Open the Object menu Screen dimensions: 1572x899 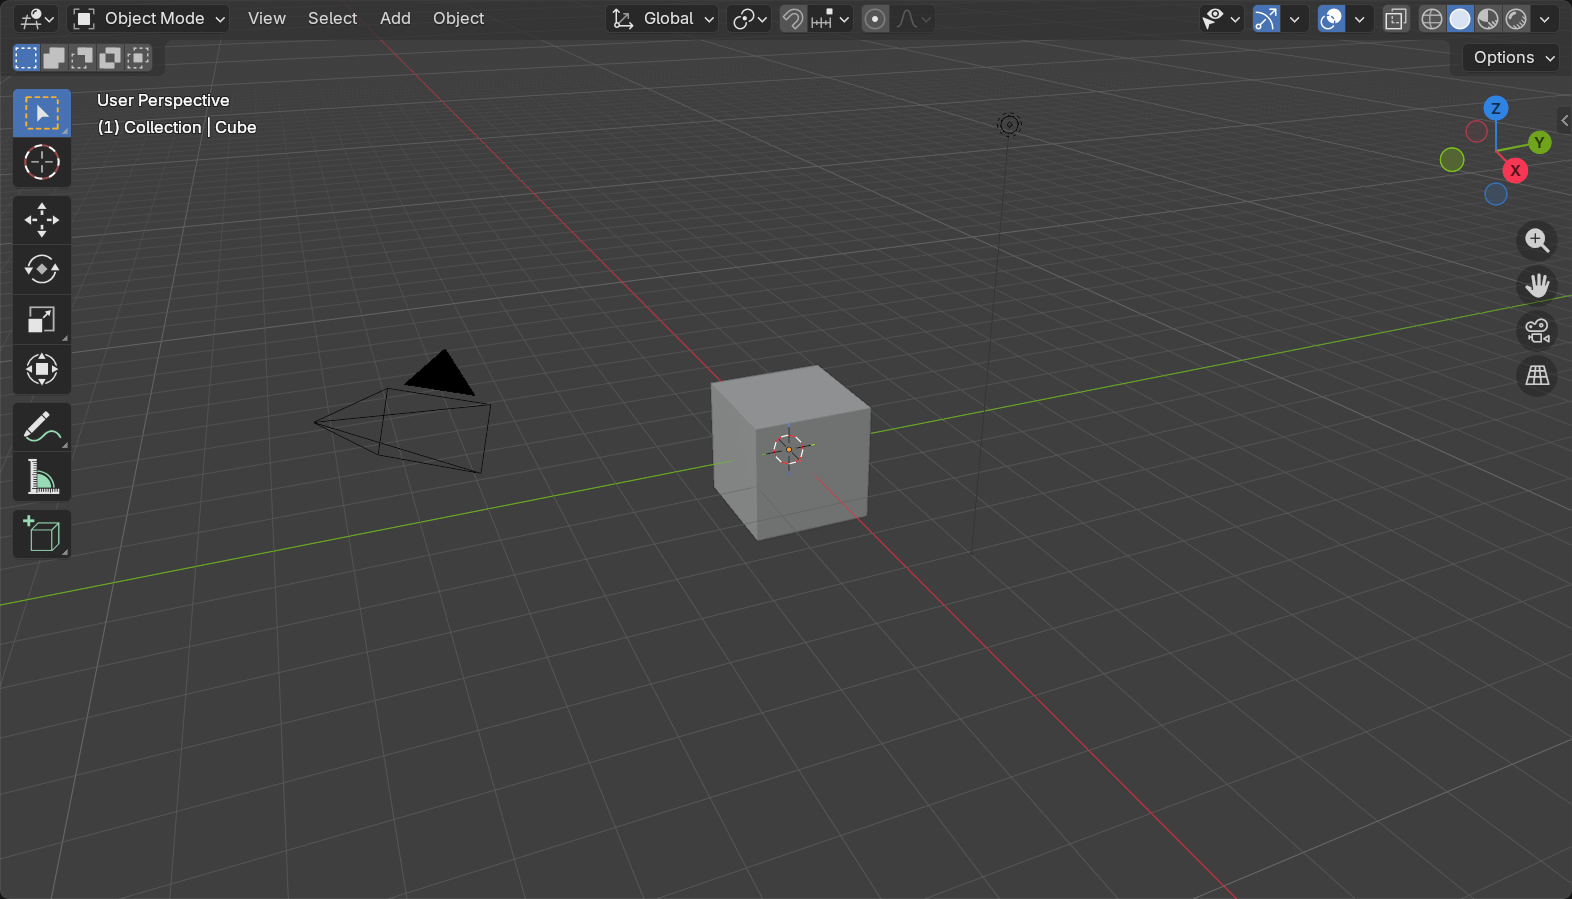pyautogui.click(x=458, y=18)
